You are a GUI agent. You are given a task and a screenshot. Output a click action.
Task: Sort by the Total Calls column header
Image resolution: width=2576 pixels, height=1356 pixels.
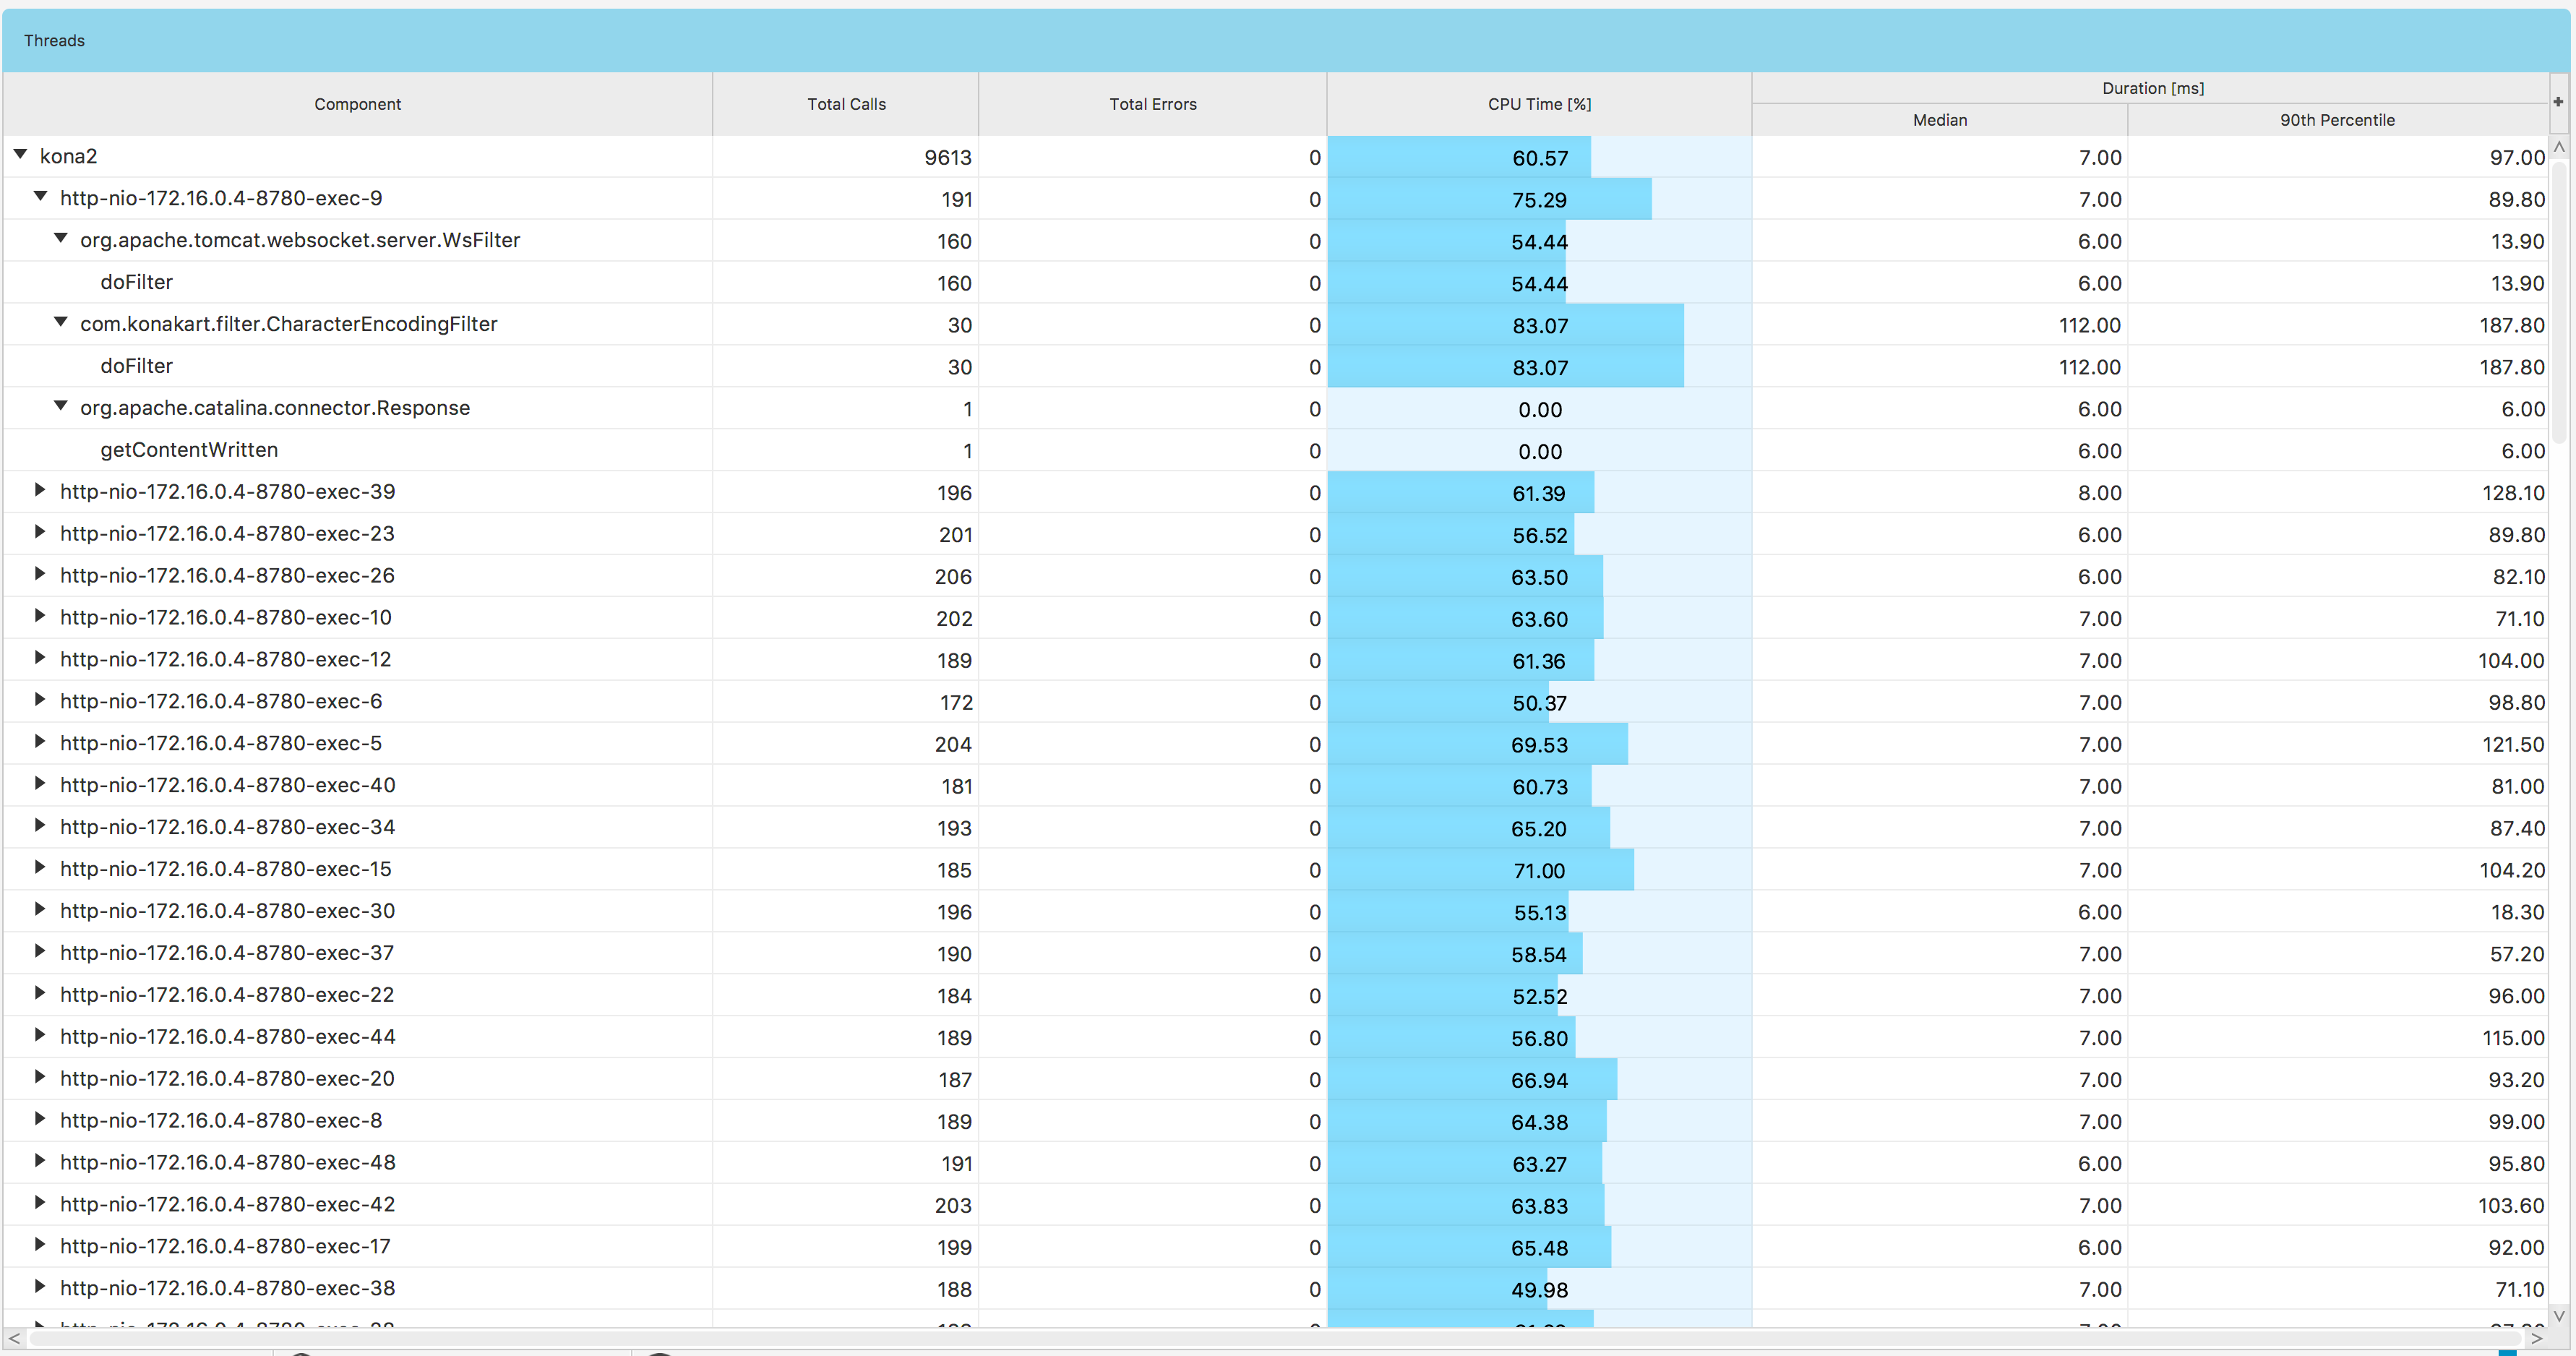click(846, 104)
